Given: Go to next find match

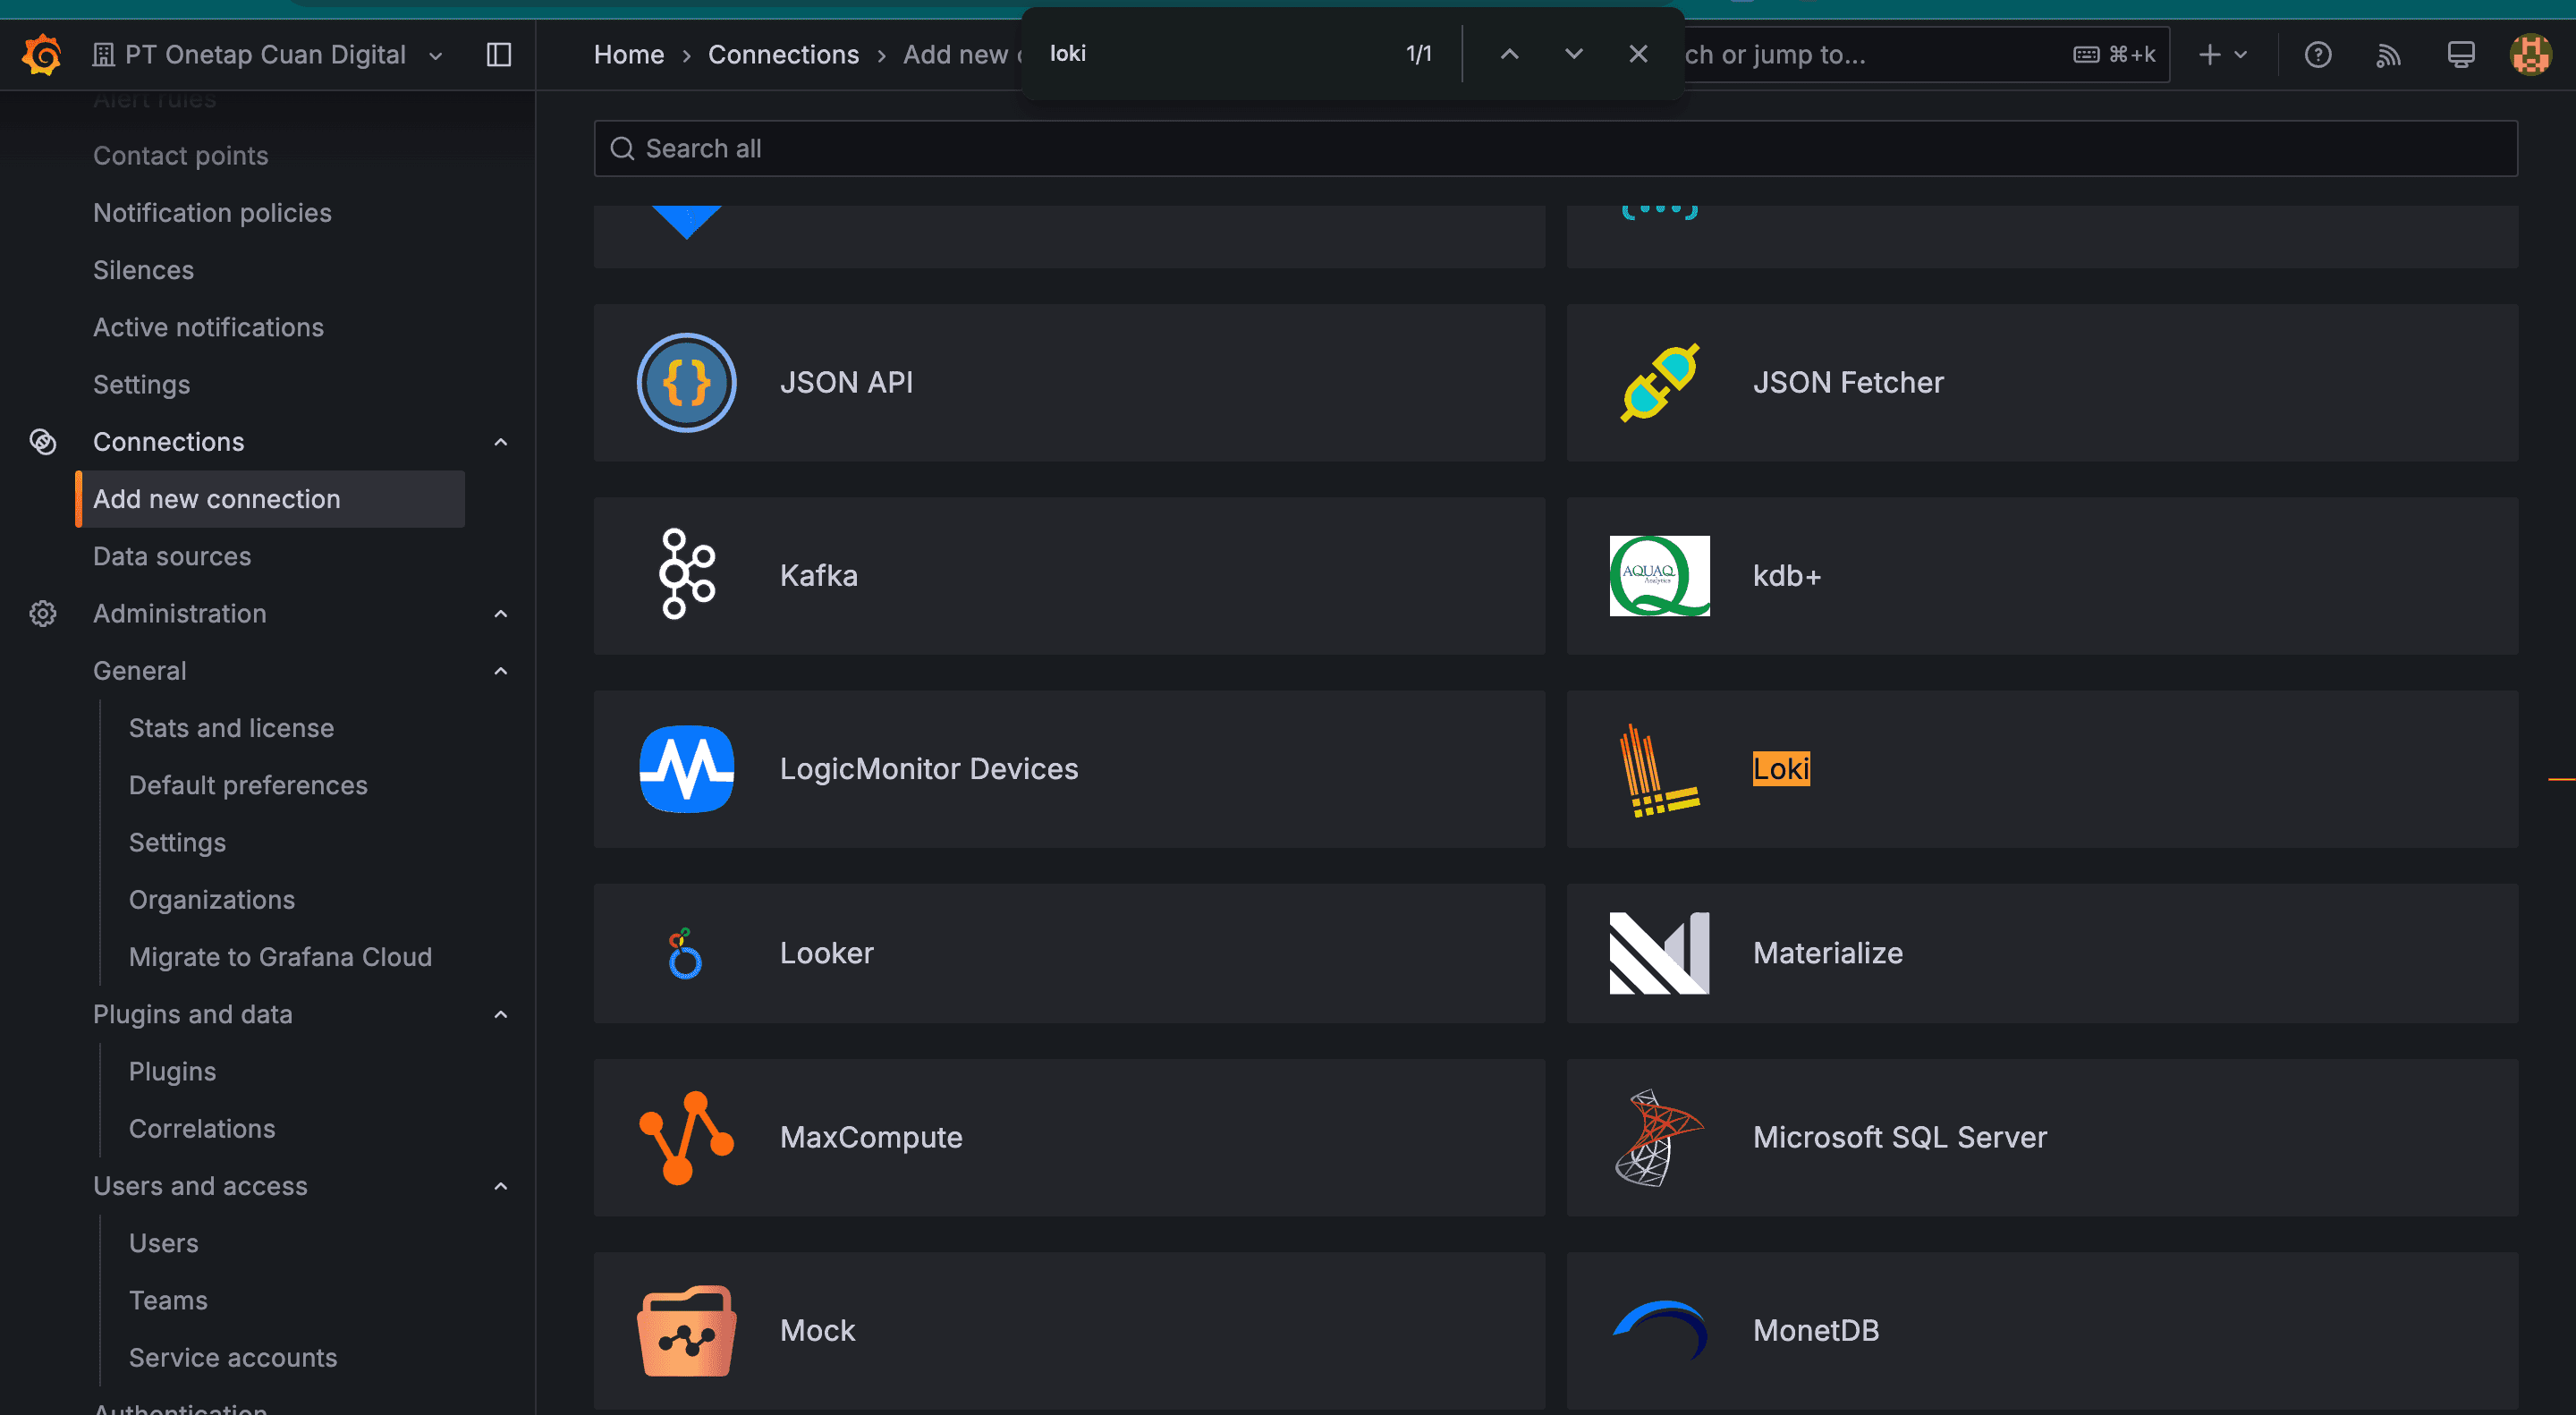Looking at the screenshot, I should pos(1574,54).
